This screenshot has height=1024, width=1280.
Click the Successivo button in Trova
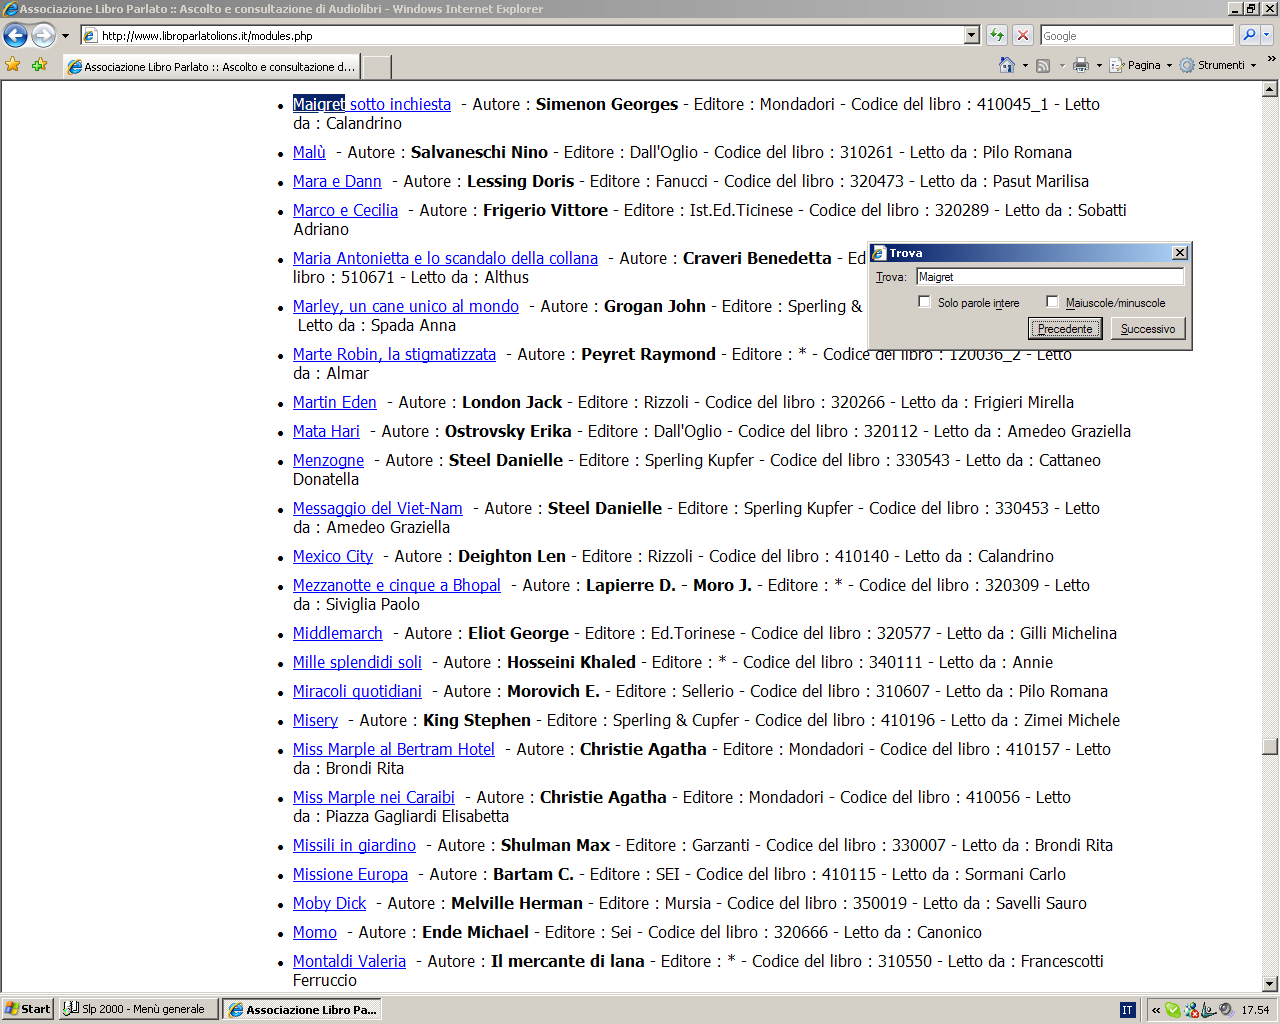point(1148,329)
